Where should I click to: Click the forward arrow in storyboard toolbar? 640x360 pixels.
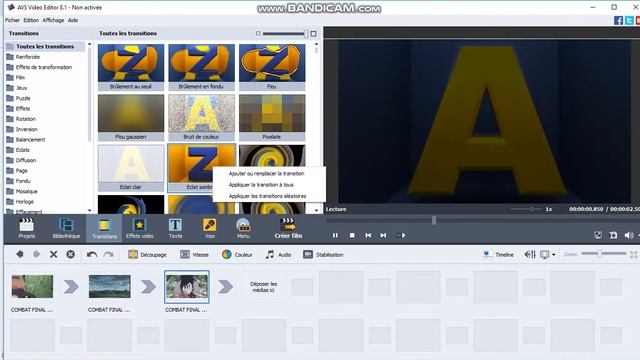(36, 254)
